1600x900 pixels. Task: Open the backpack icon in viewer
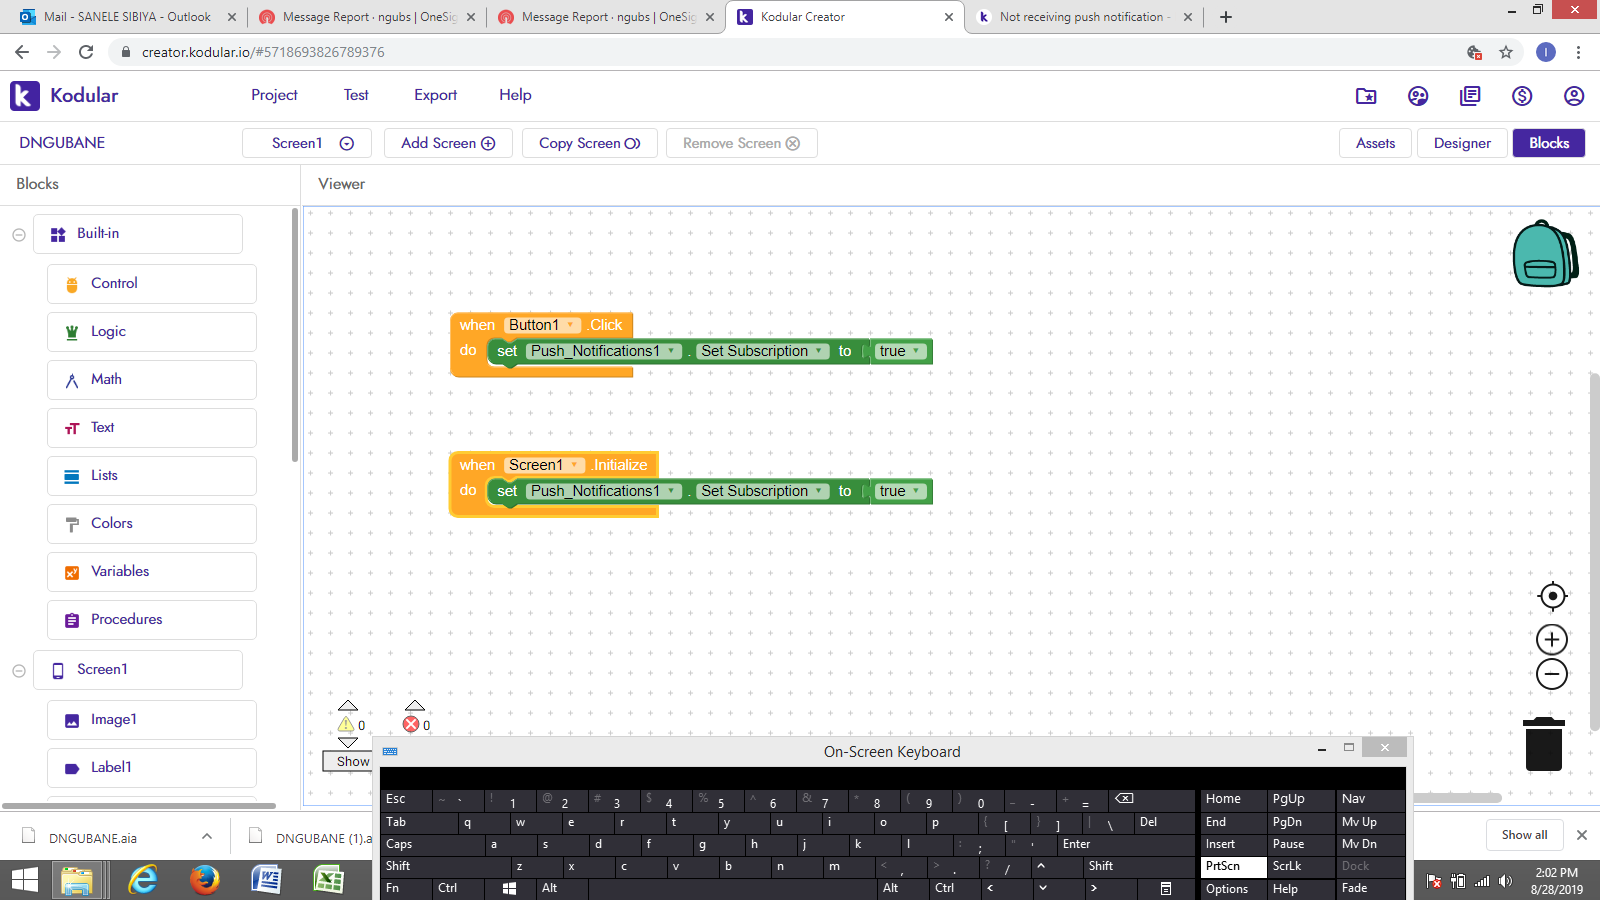click(x=1545, y=254)
